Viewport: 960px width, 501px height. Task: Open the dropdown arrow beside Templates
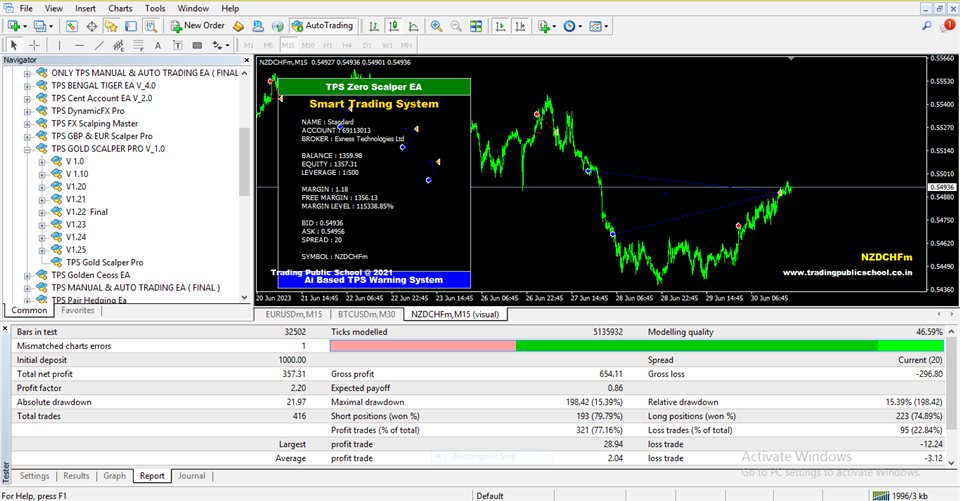pyautogui.click(x=606, y=26)
